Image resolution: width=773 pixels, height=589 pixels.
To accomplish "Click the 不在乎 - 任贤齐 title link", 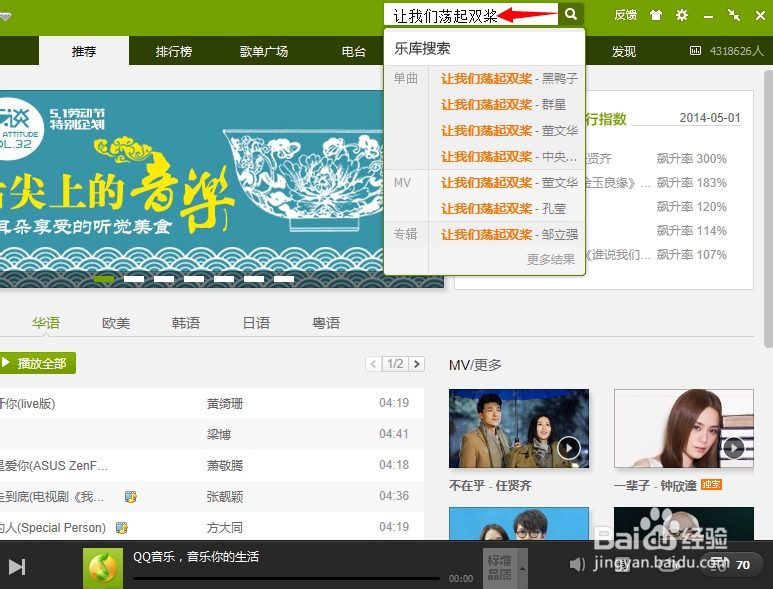I will 490,485.
